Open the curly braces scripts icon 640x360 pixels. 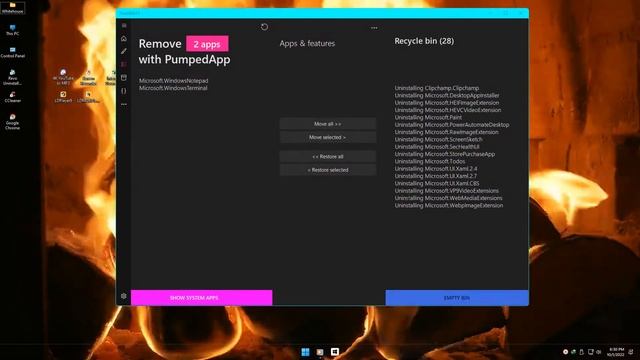pyautogui.click(x=124, y=91)
